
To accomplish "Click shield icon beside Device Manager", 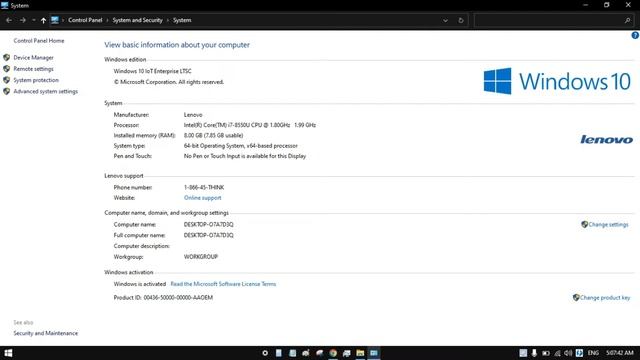I will (x=7, y=58).
